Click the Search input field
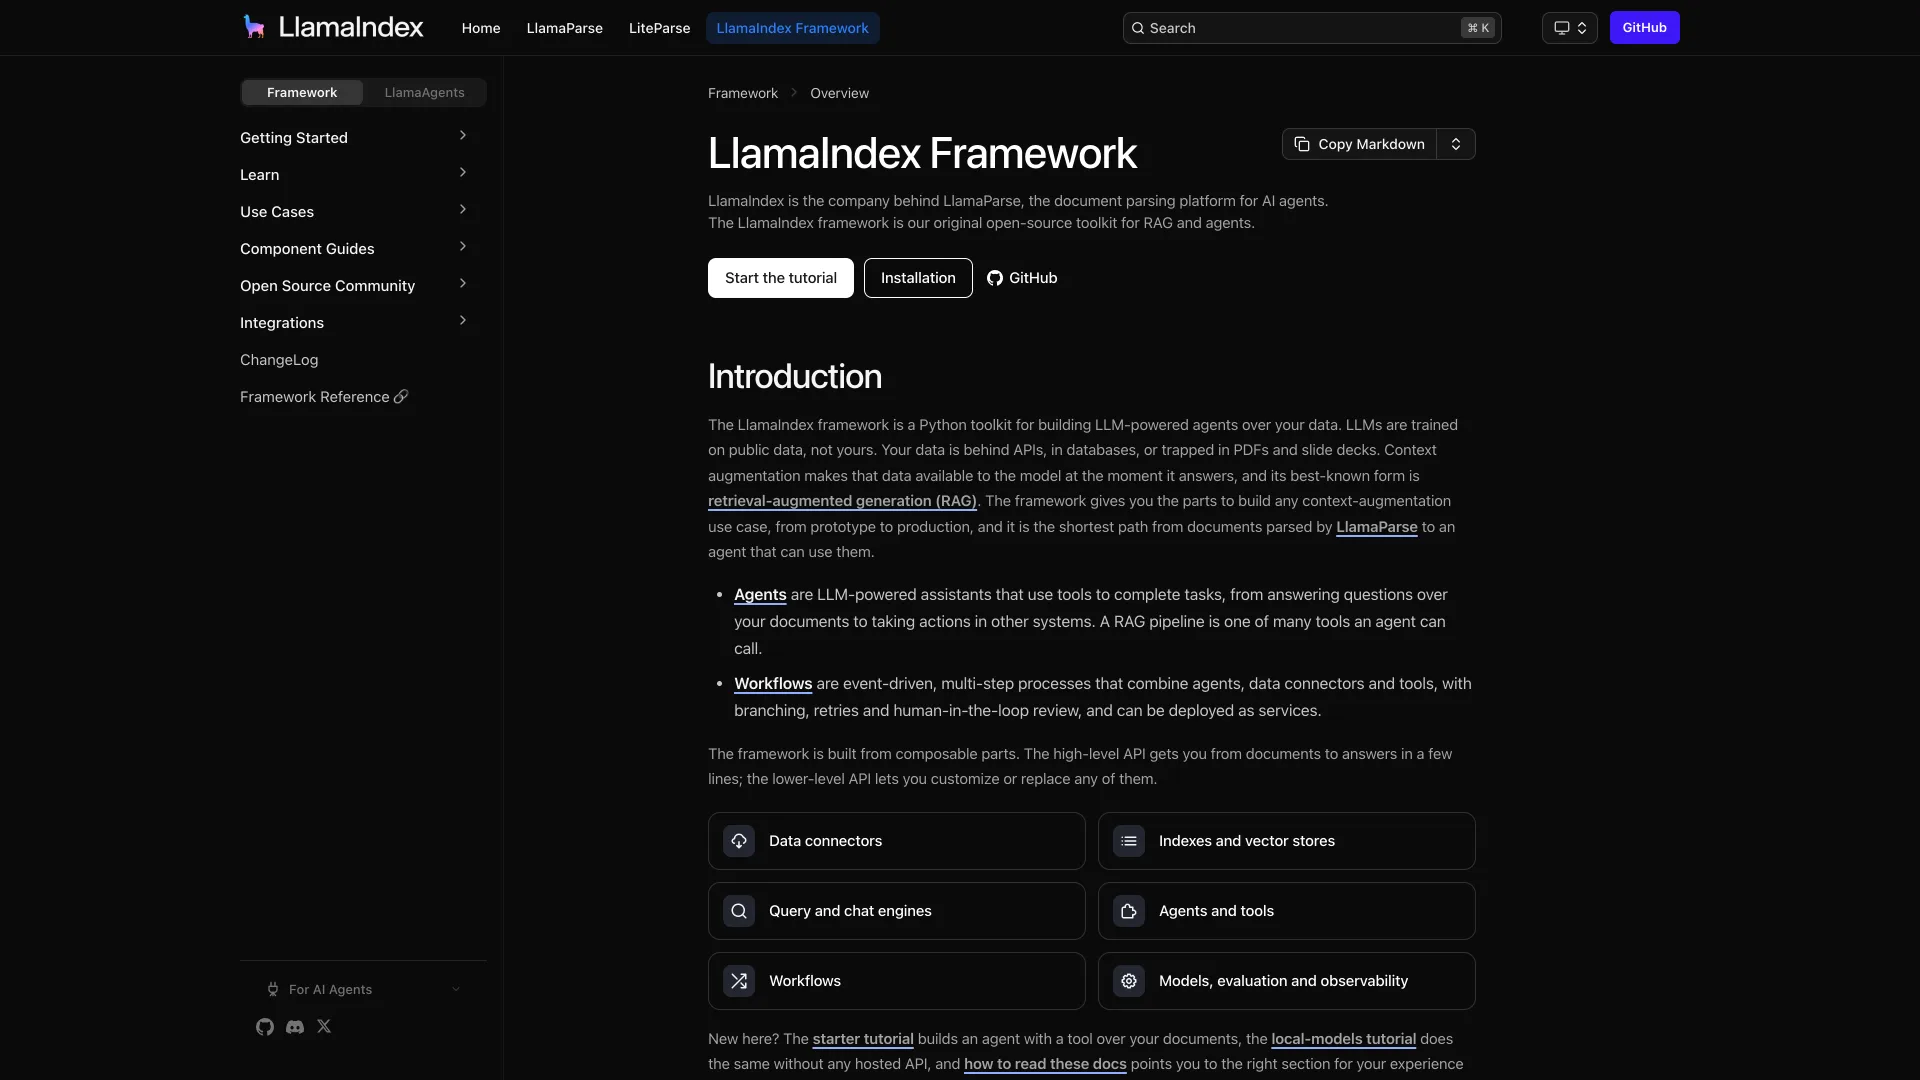 [x=1312, y=28]
